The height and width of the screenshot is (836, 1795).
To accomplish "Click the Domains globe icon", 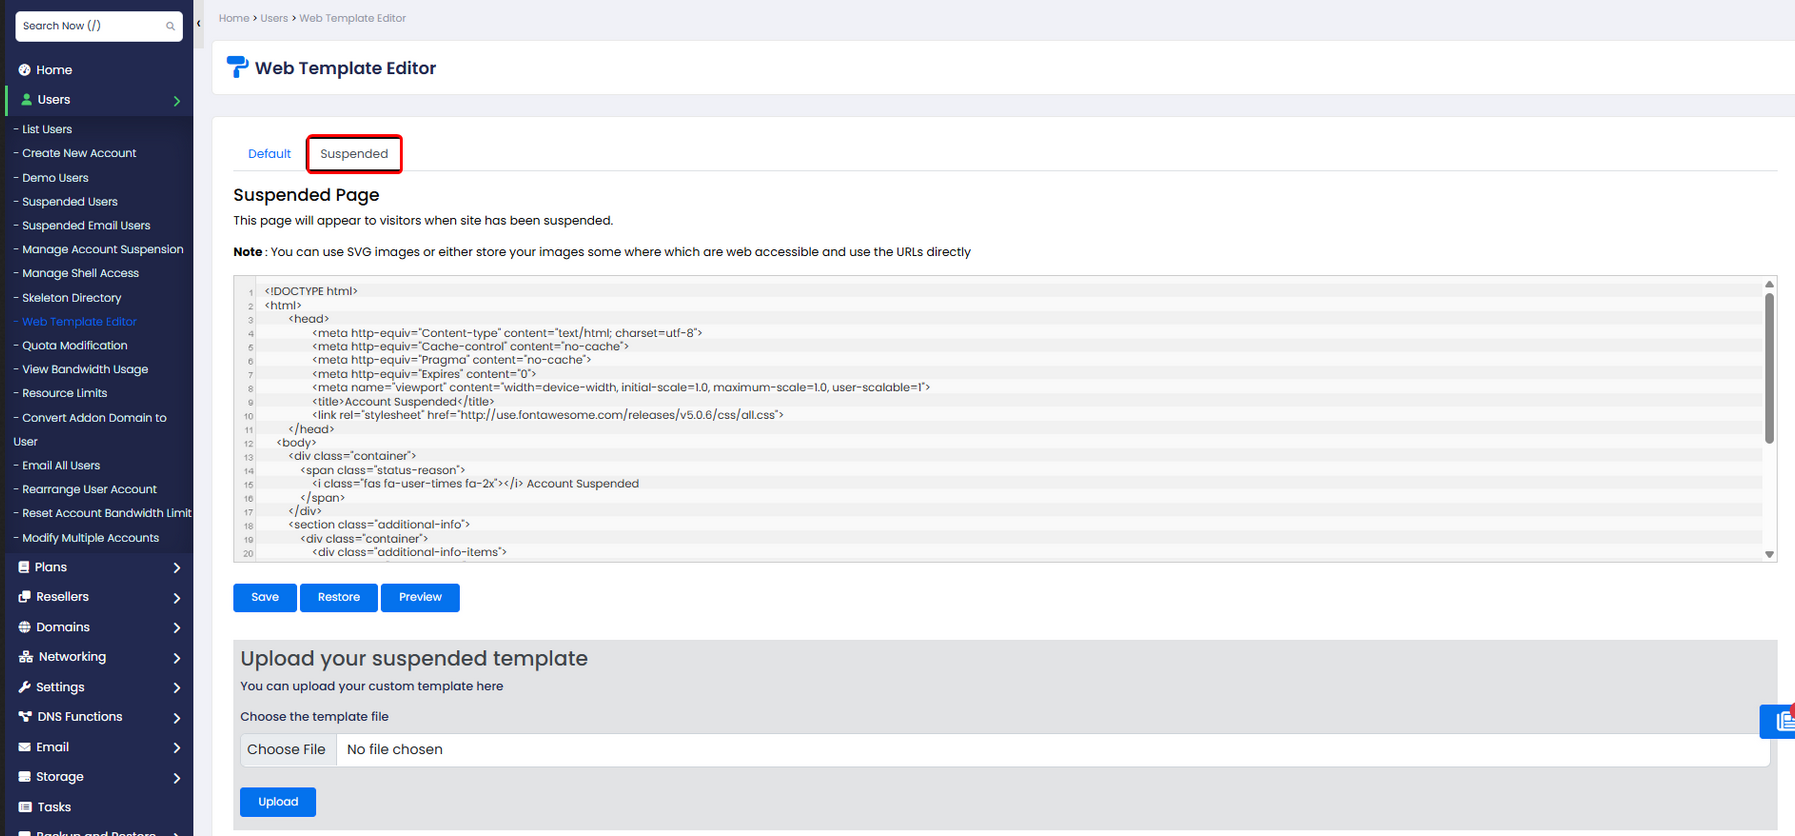I will point(25,627).
